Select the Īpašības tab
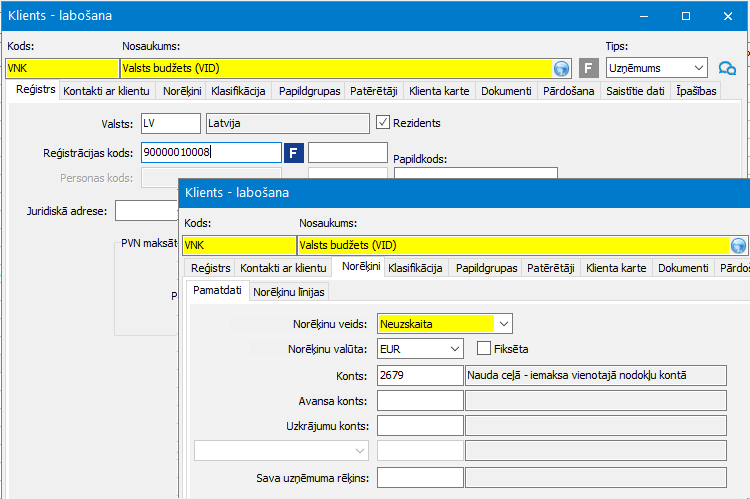This screenshot has height=499, width=750. tap(694, 91)
